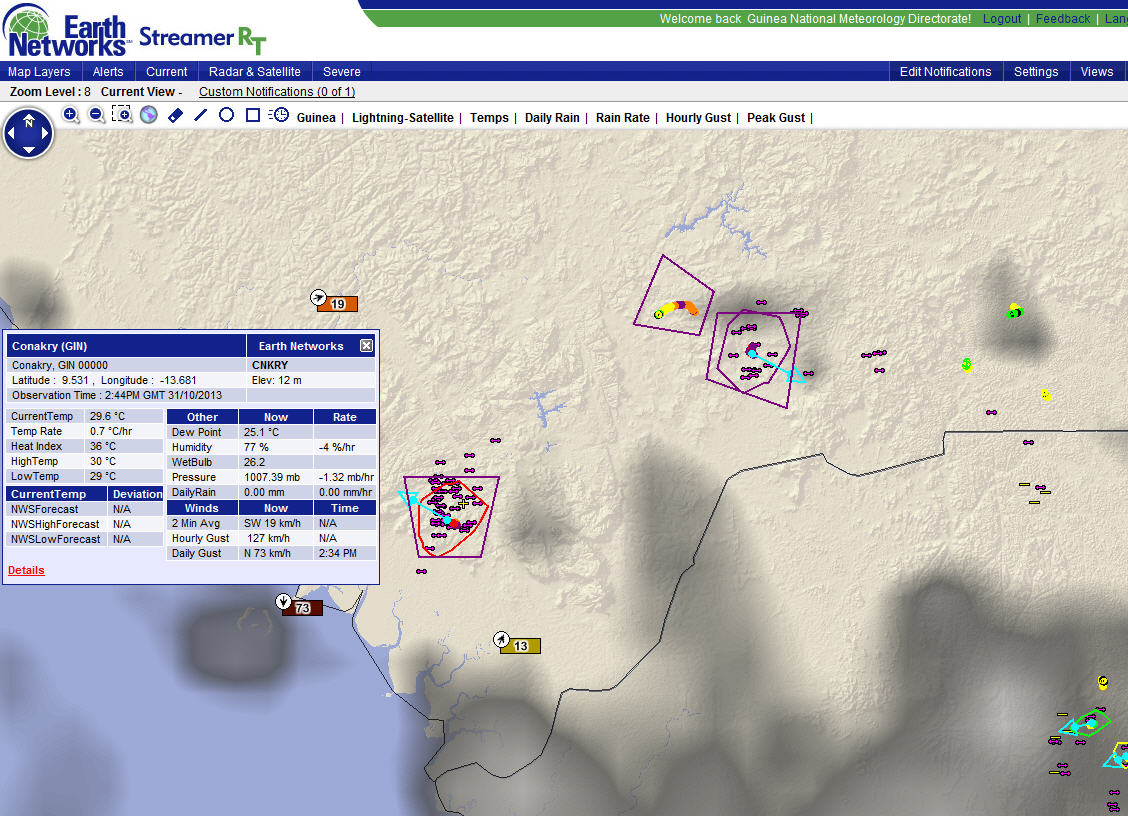Open the Severe menu
The height and width of the screenshot is (816, 1128).
click(x=342, y=71)
